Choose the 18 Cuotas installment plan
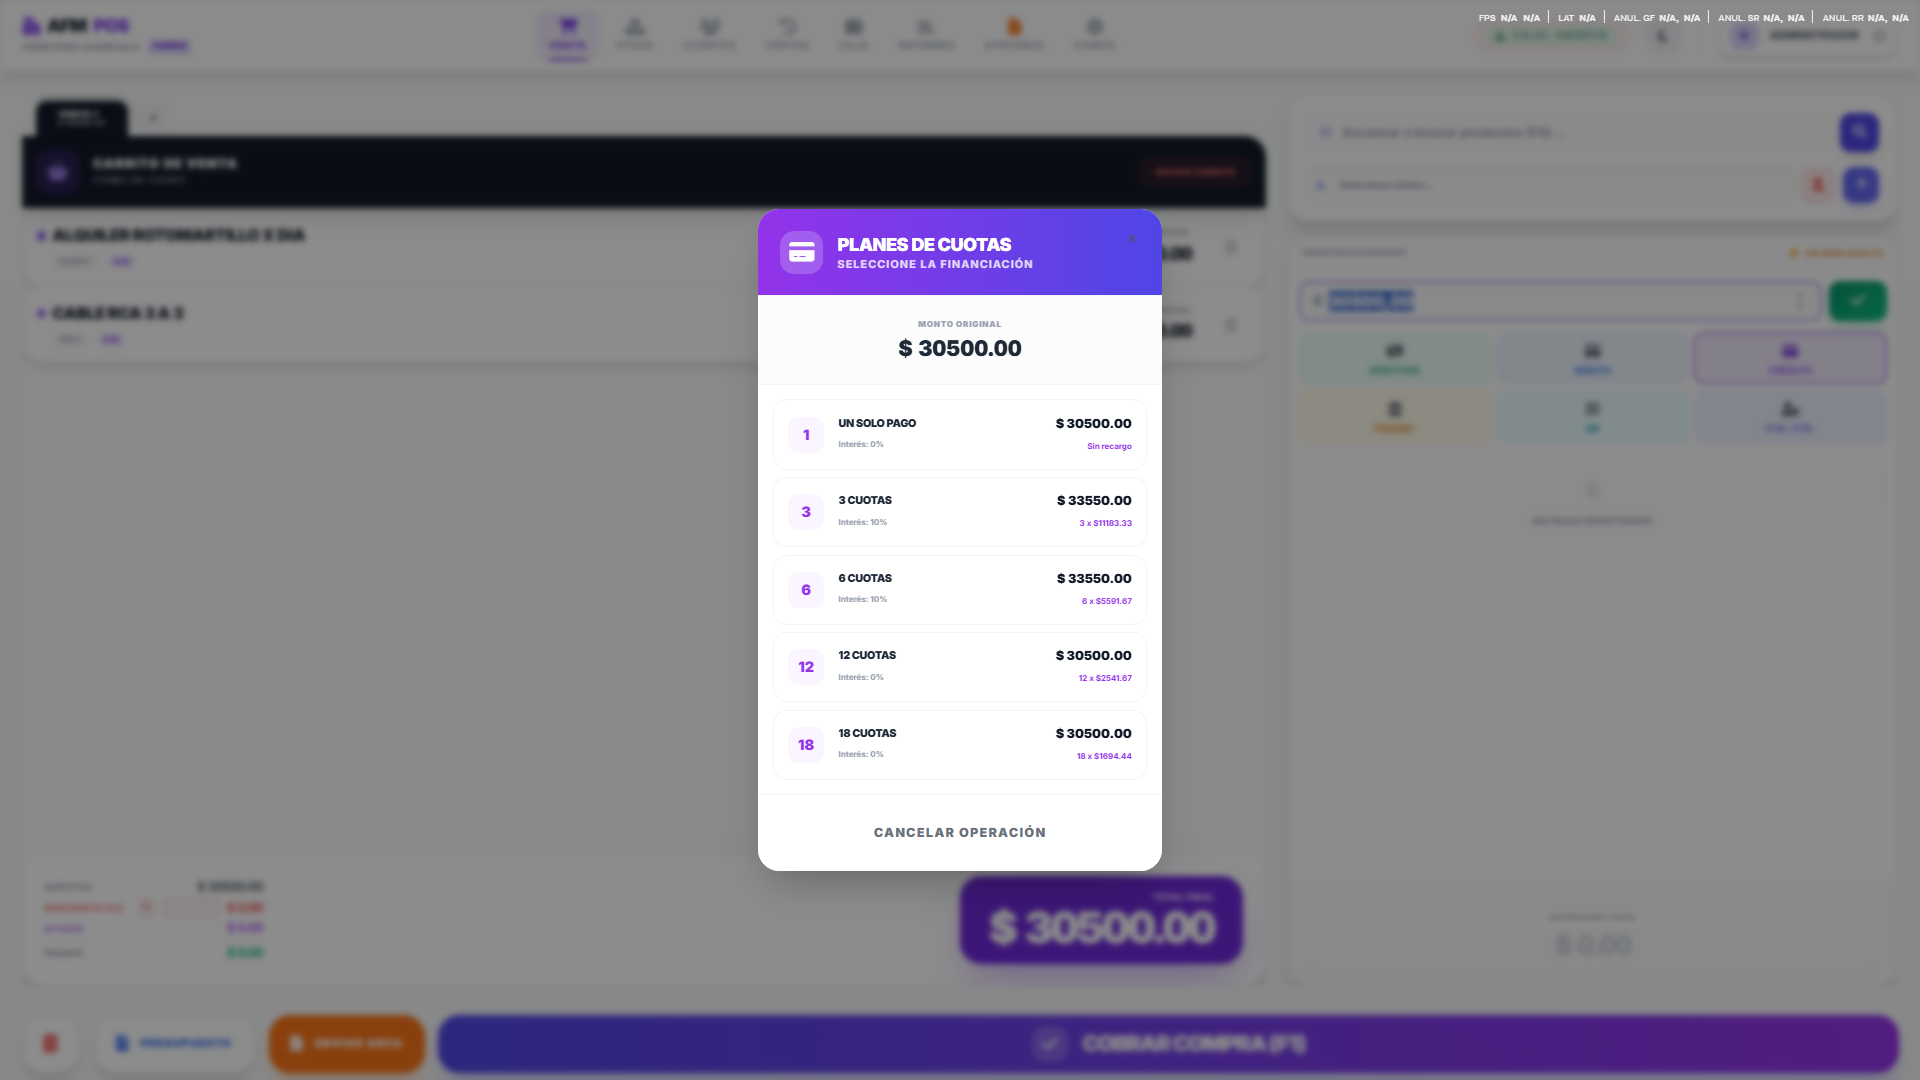Screen dimensions: 1920x1080 pos(960,745)
